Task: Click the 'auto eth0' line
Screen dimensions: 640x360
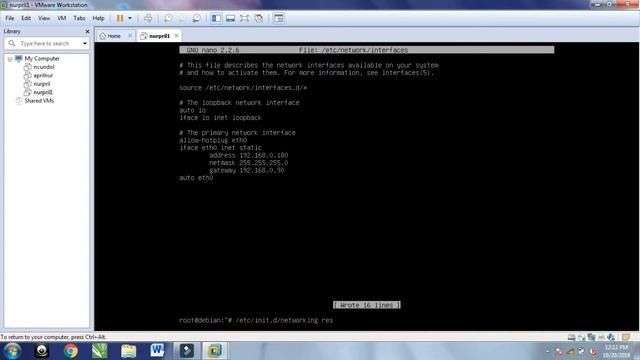Action: 196,178
